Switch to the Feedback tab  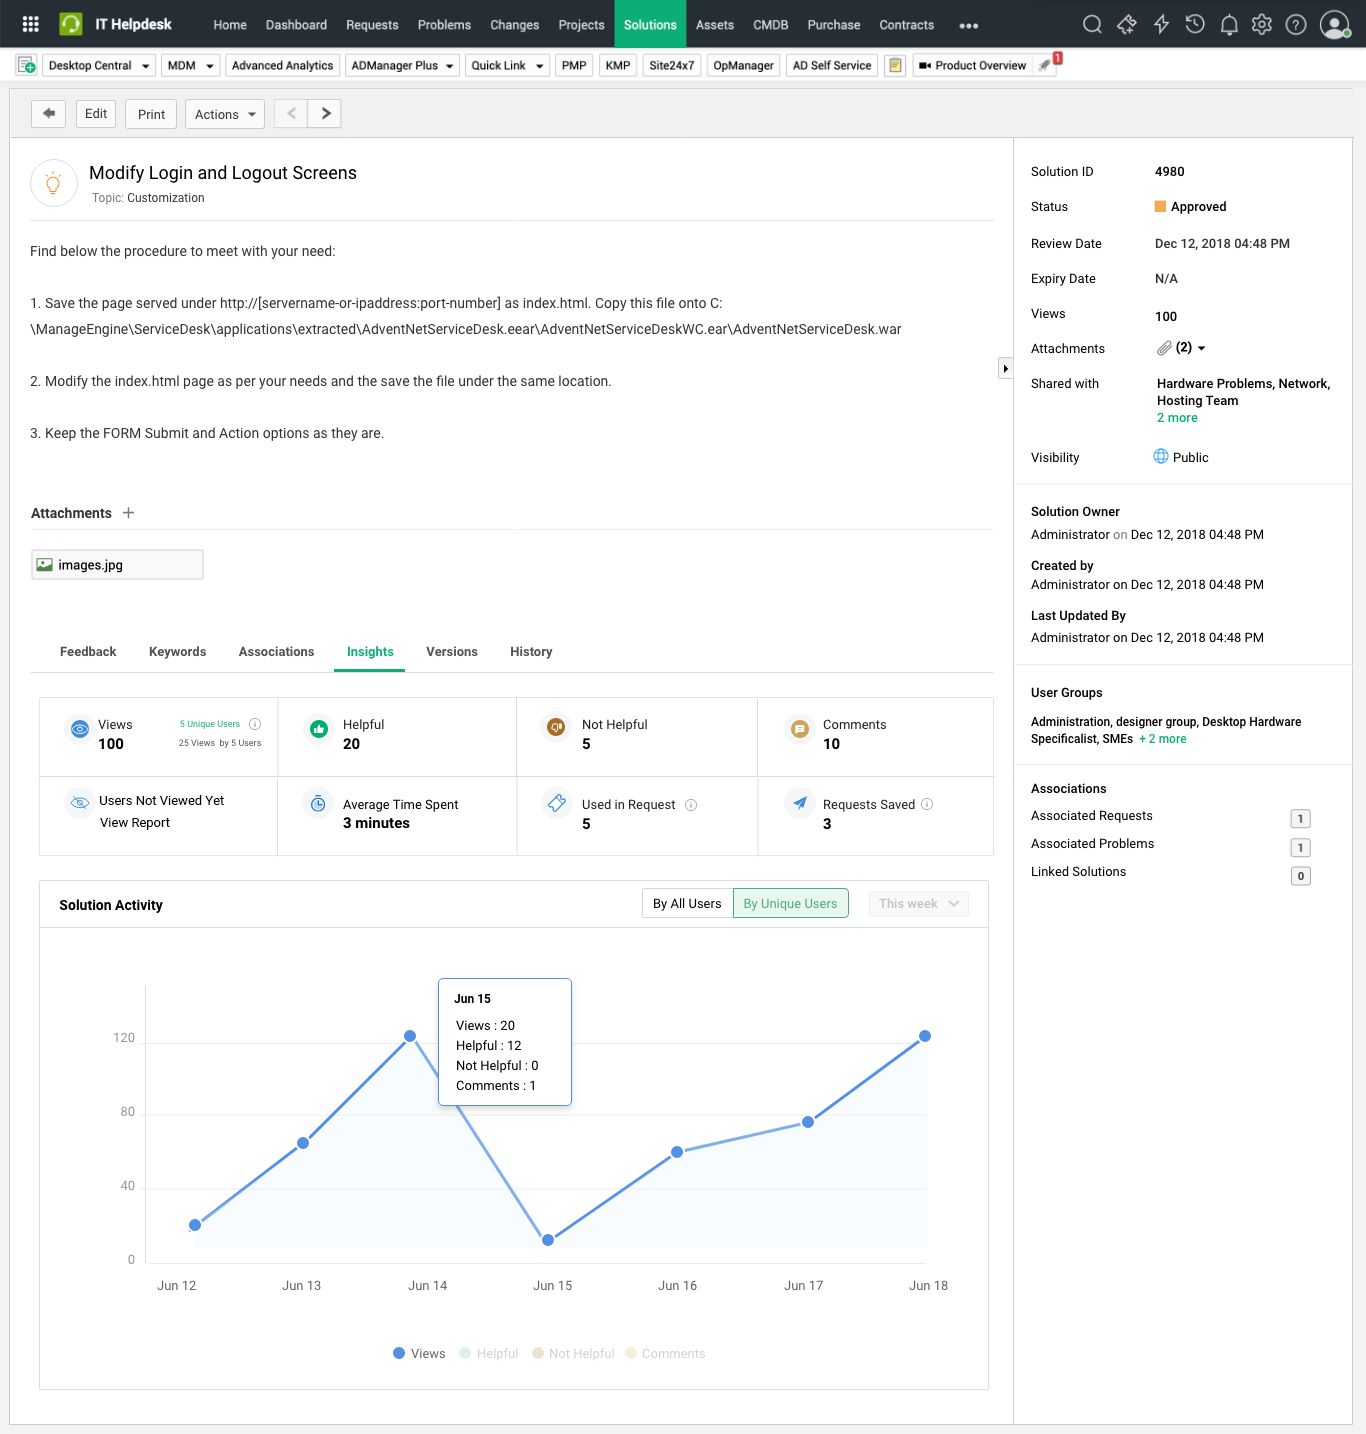[88, 651]
